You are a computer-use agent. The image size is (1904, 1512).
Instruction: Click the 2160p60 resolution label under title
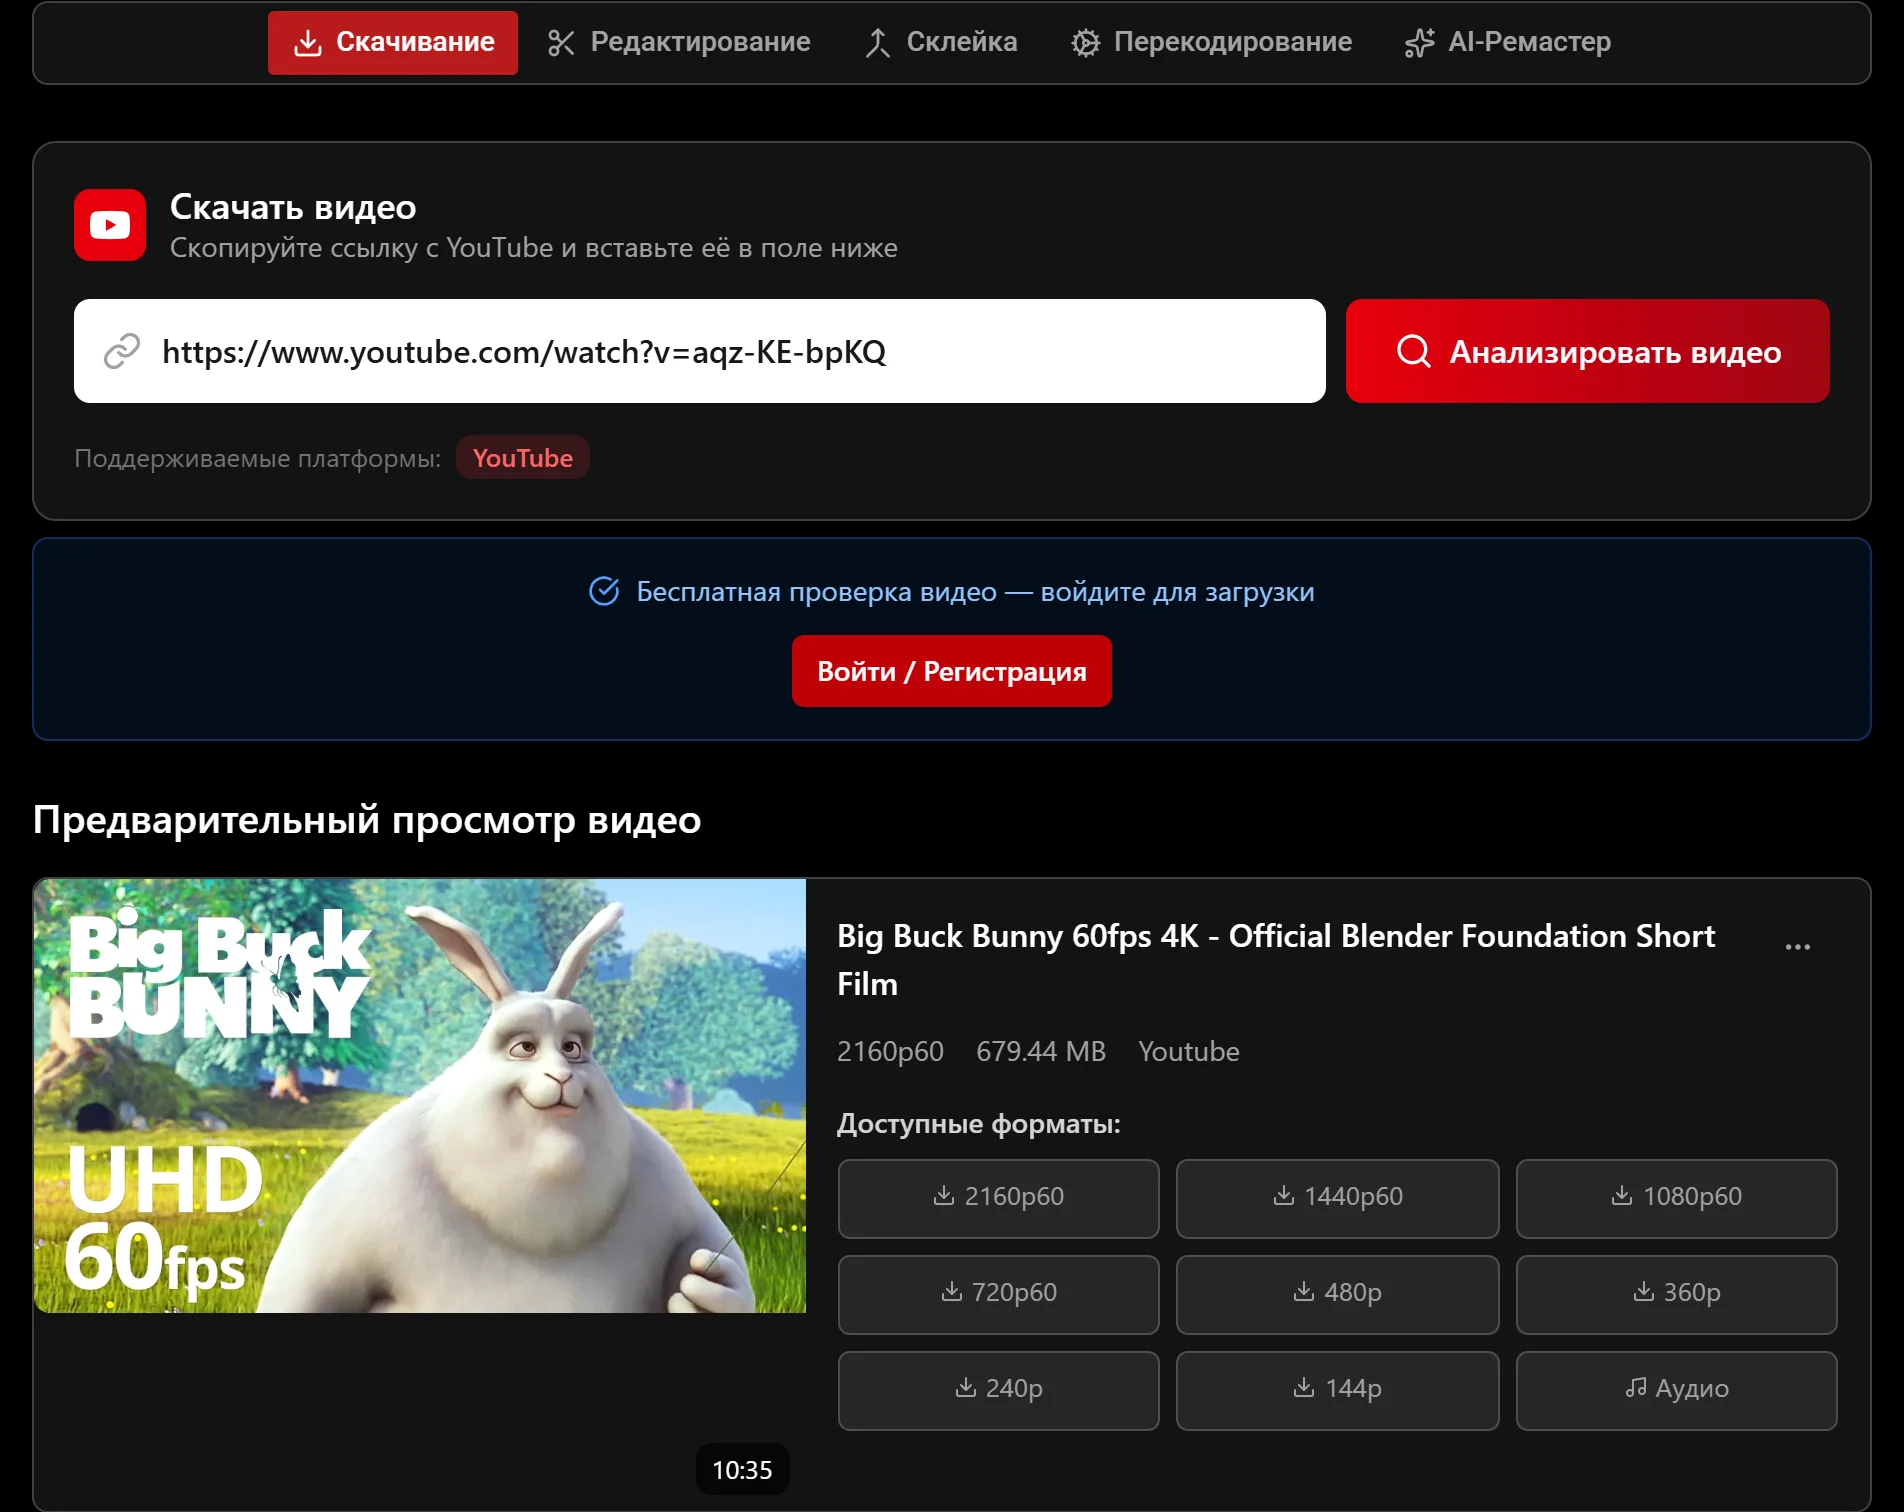tap(890, 1052)
